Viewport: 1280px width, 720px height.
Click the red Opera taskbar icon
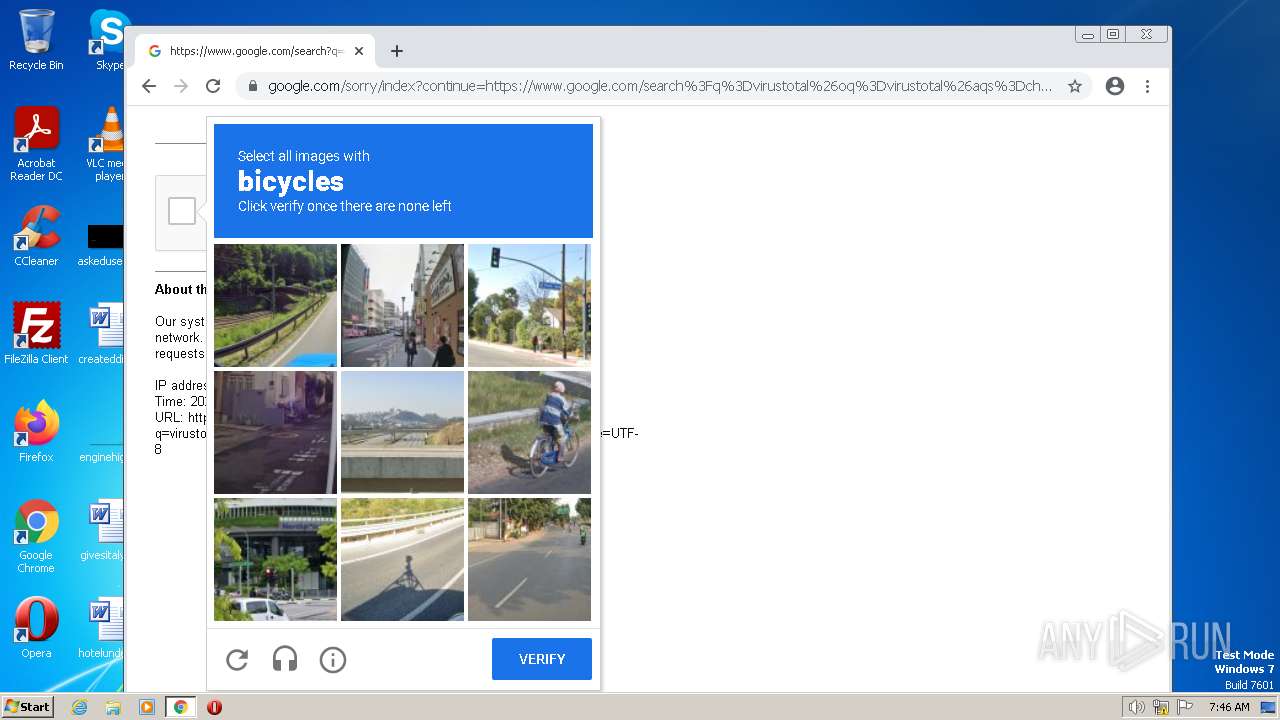click(x=214, y=707)
